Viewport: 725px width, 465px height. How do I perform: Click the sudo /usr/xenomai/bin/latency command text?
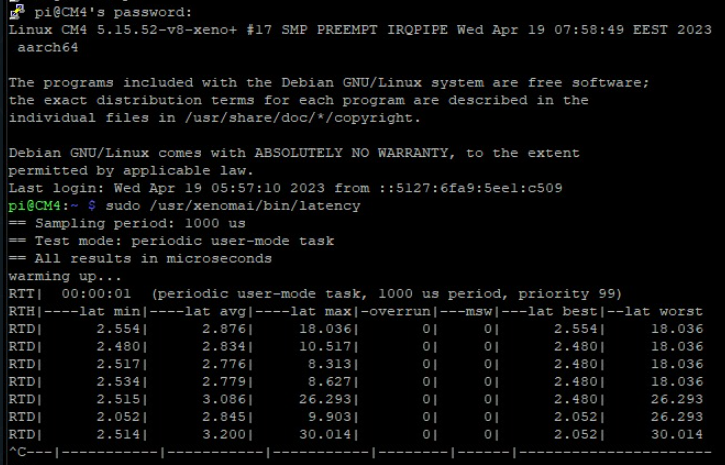tap(233, 206)
